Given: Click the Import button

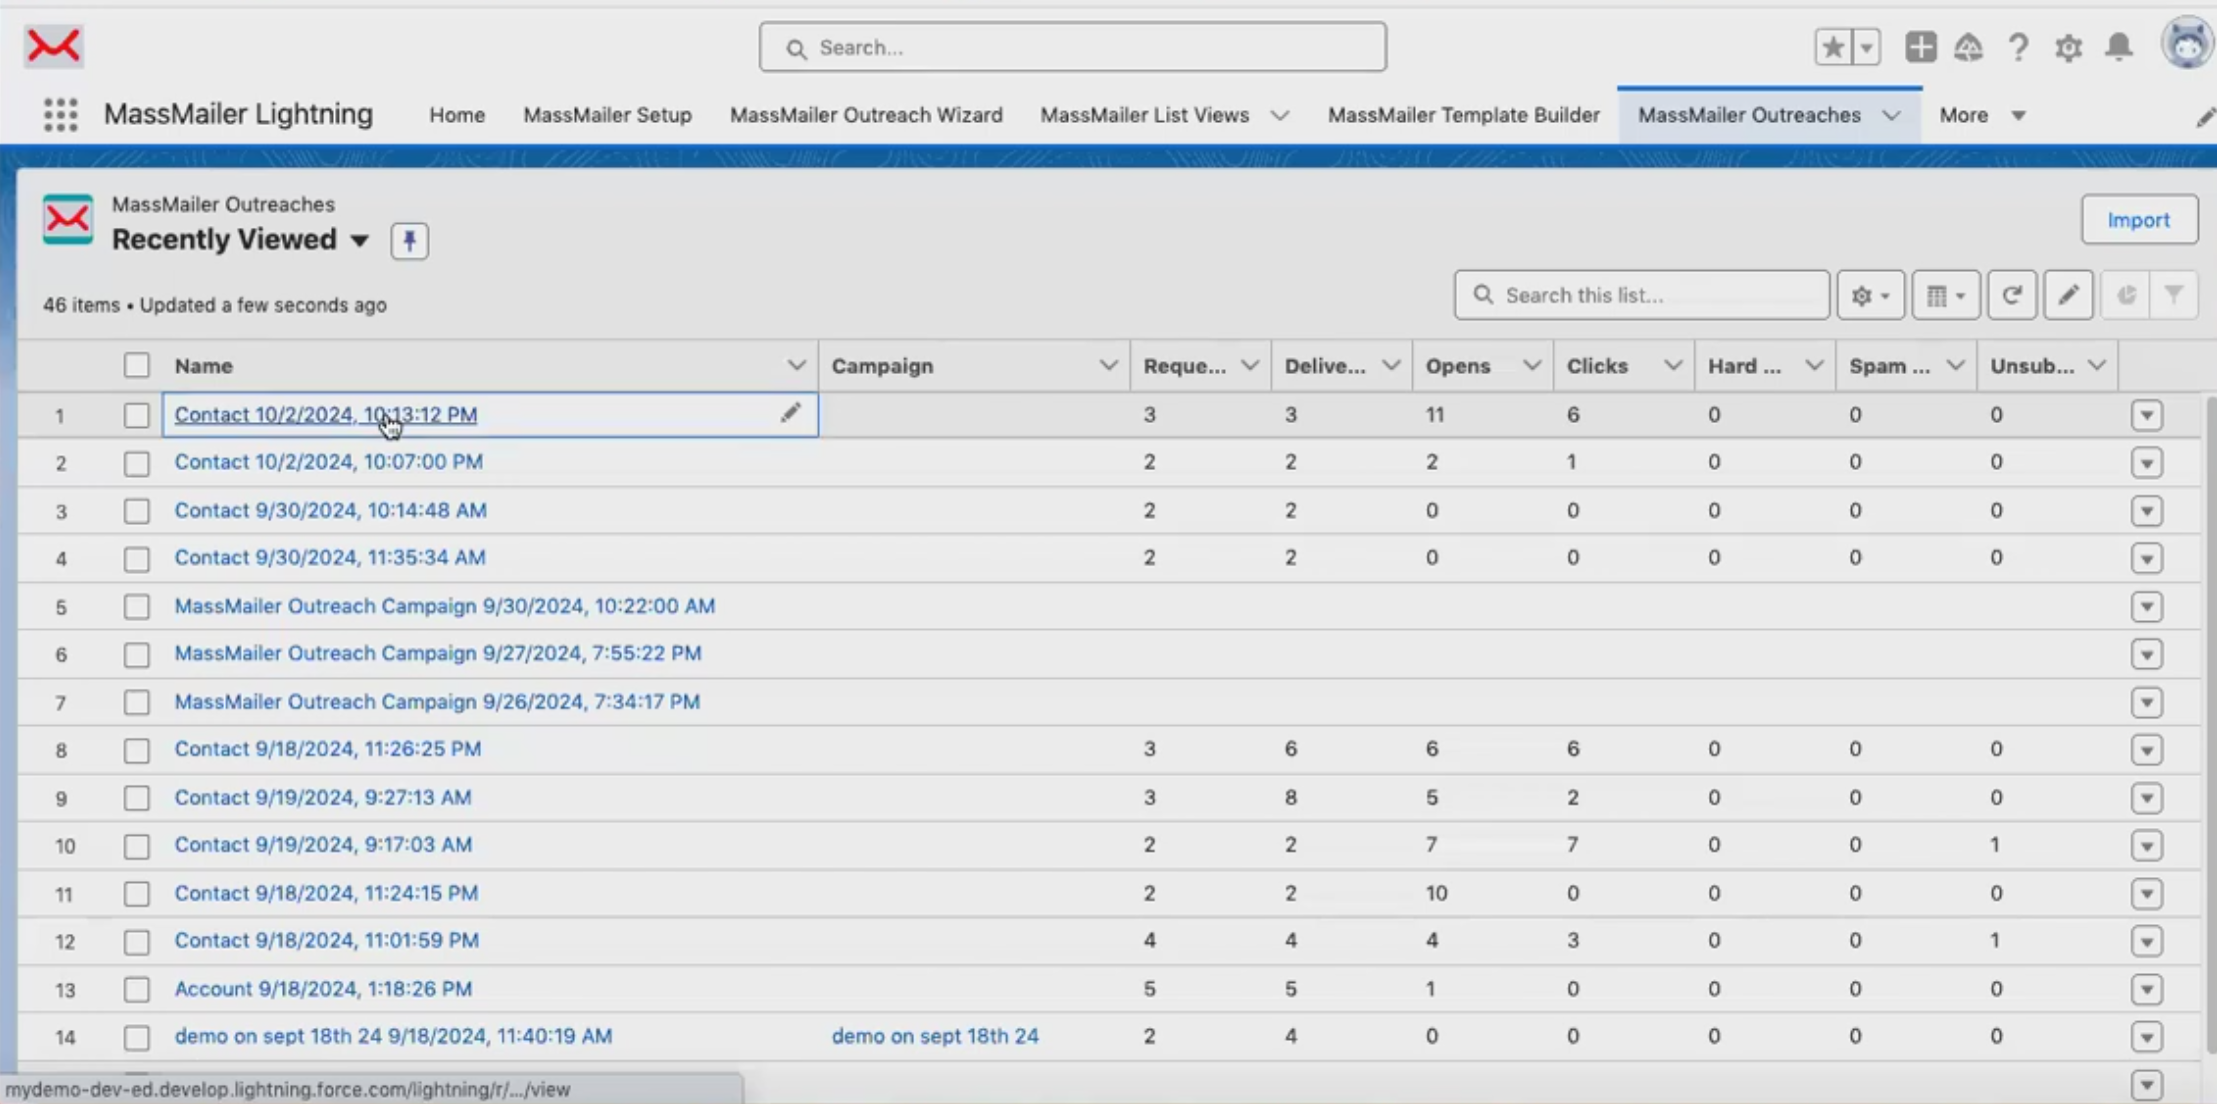Looking at the screenshot, I should pos(2139,220).
